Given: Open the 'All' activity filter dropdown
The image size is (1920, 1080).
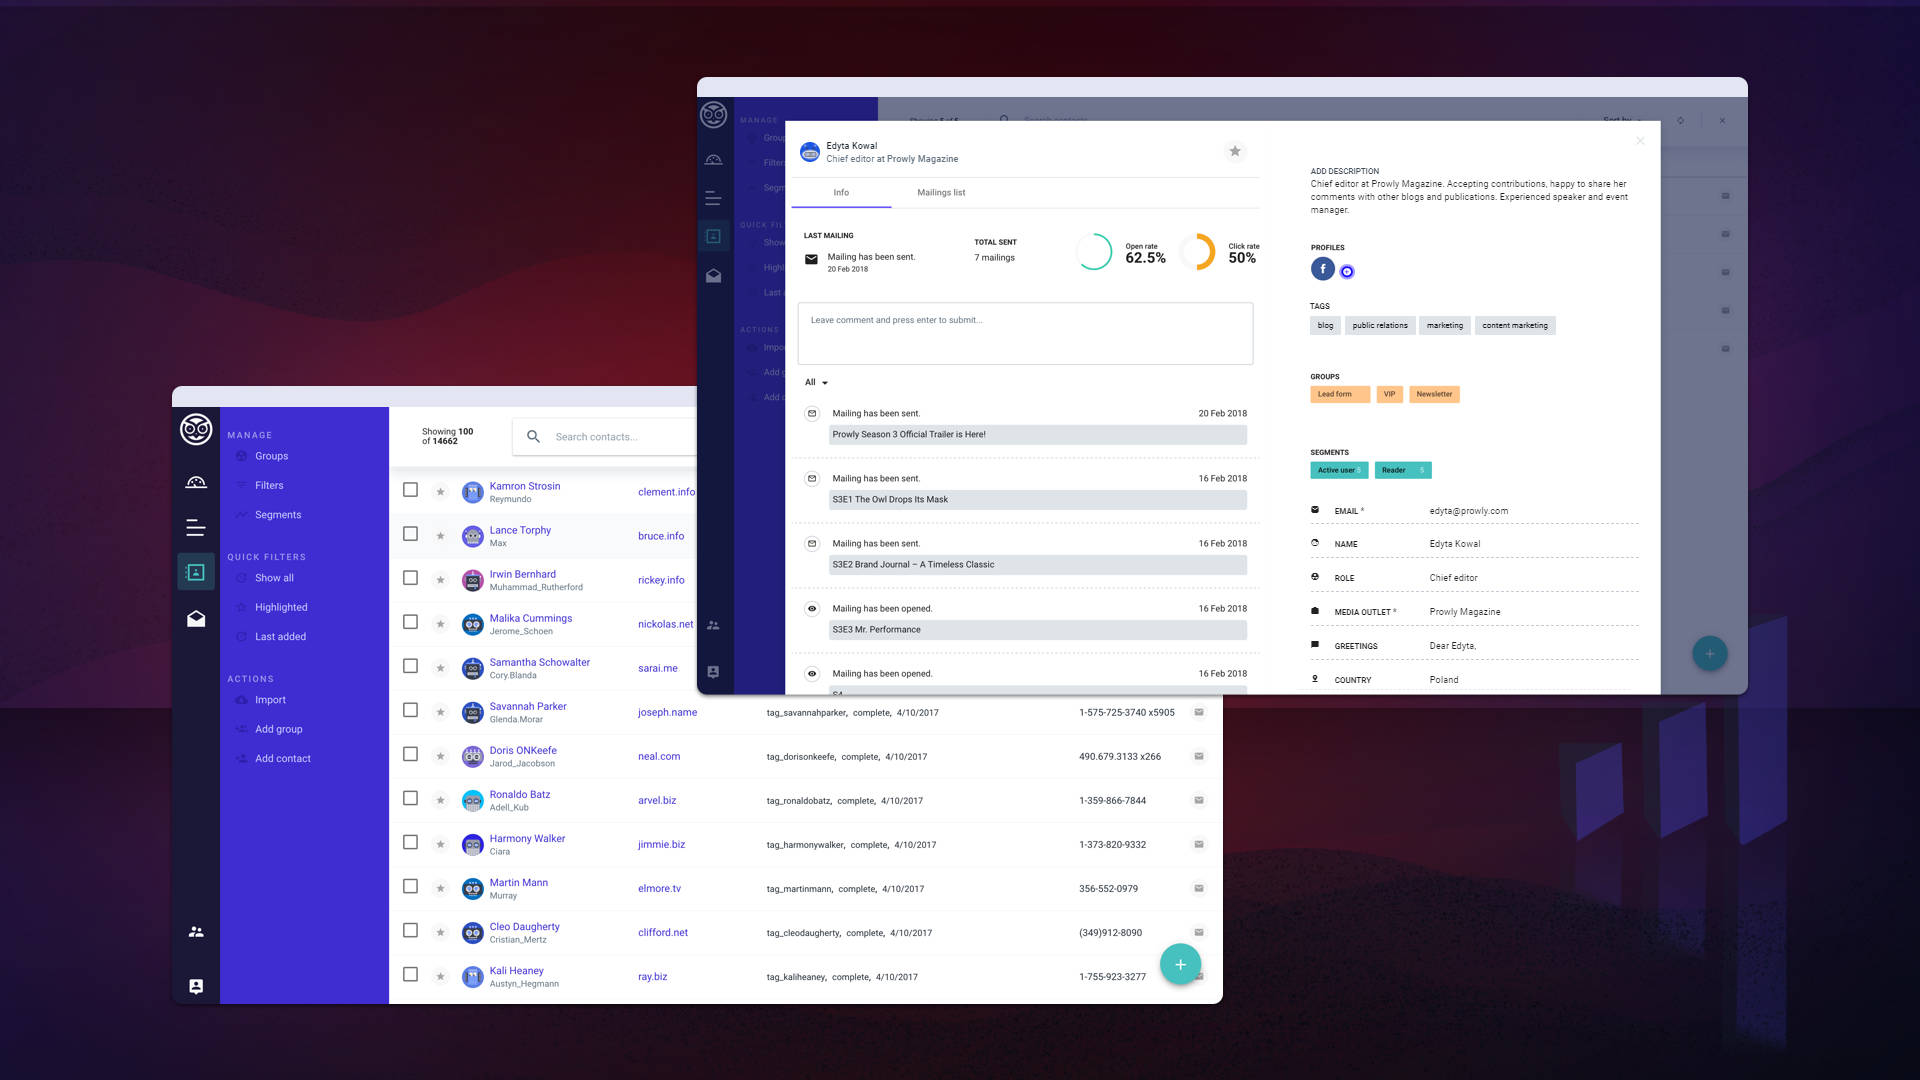Looking at the screenshot, I should click(815, 382).
